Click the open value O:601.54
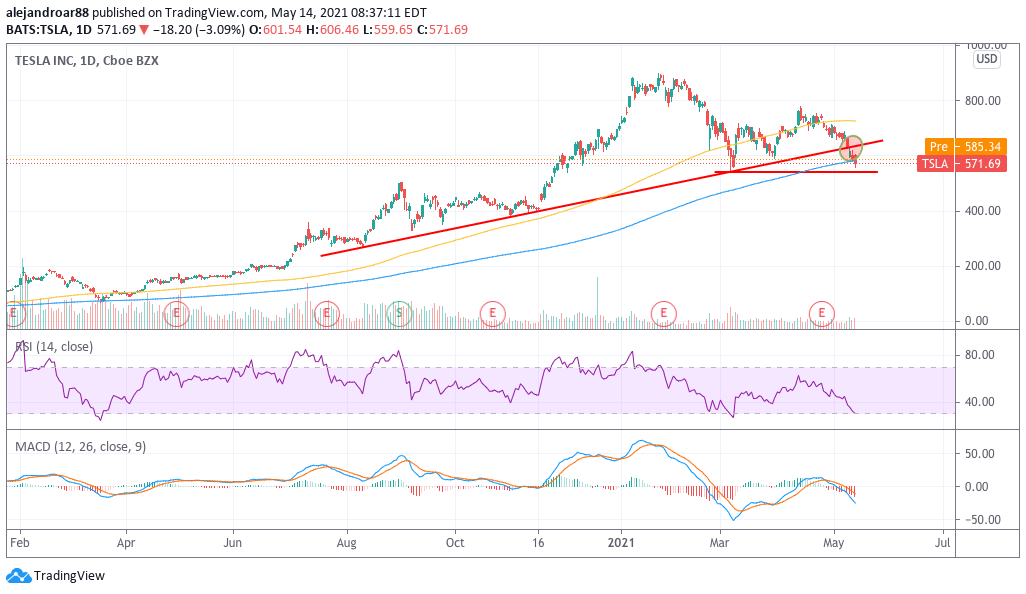This screenshot has height=594, width=1026. click(x=276, y=29)
